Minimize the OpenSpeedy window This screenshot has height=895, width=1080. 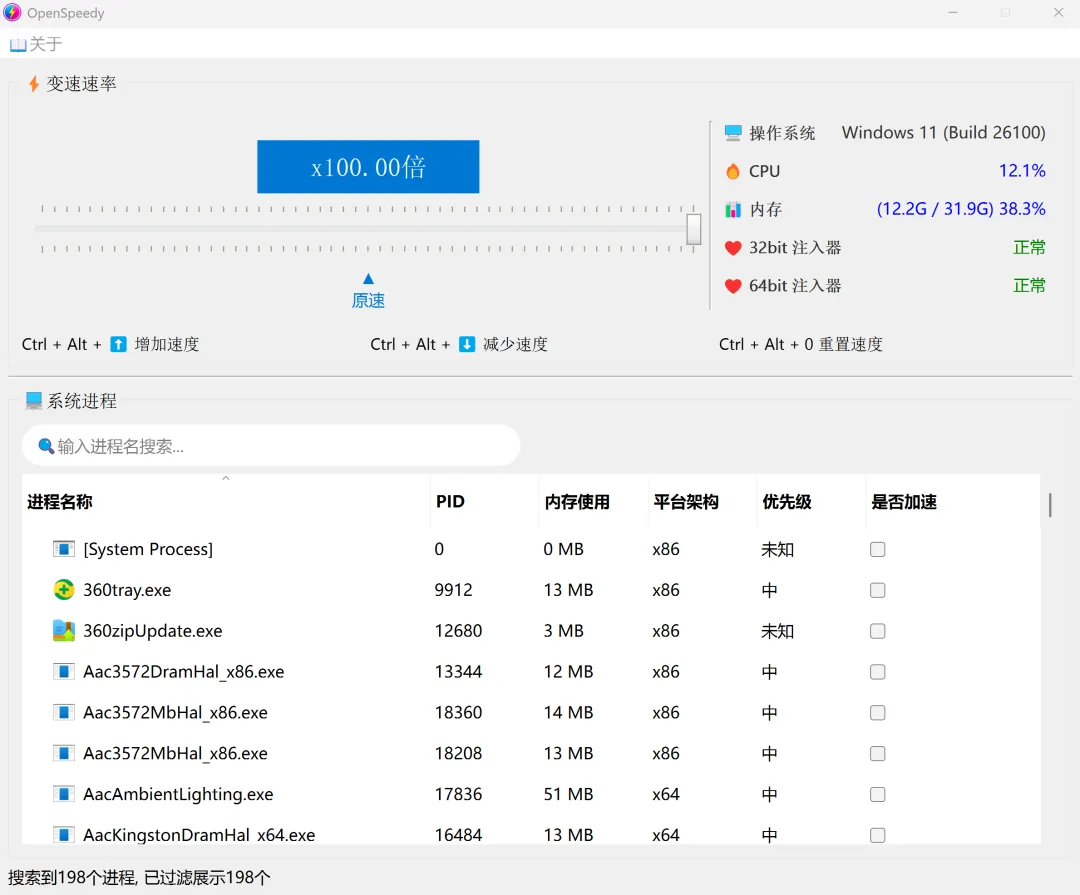coord(953,12)
